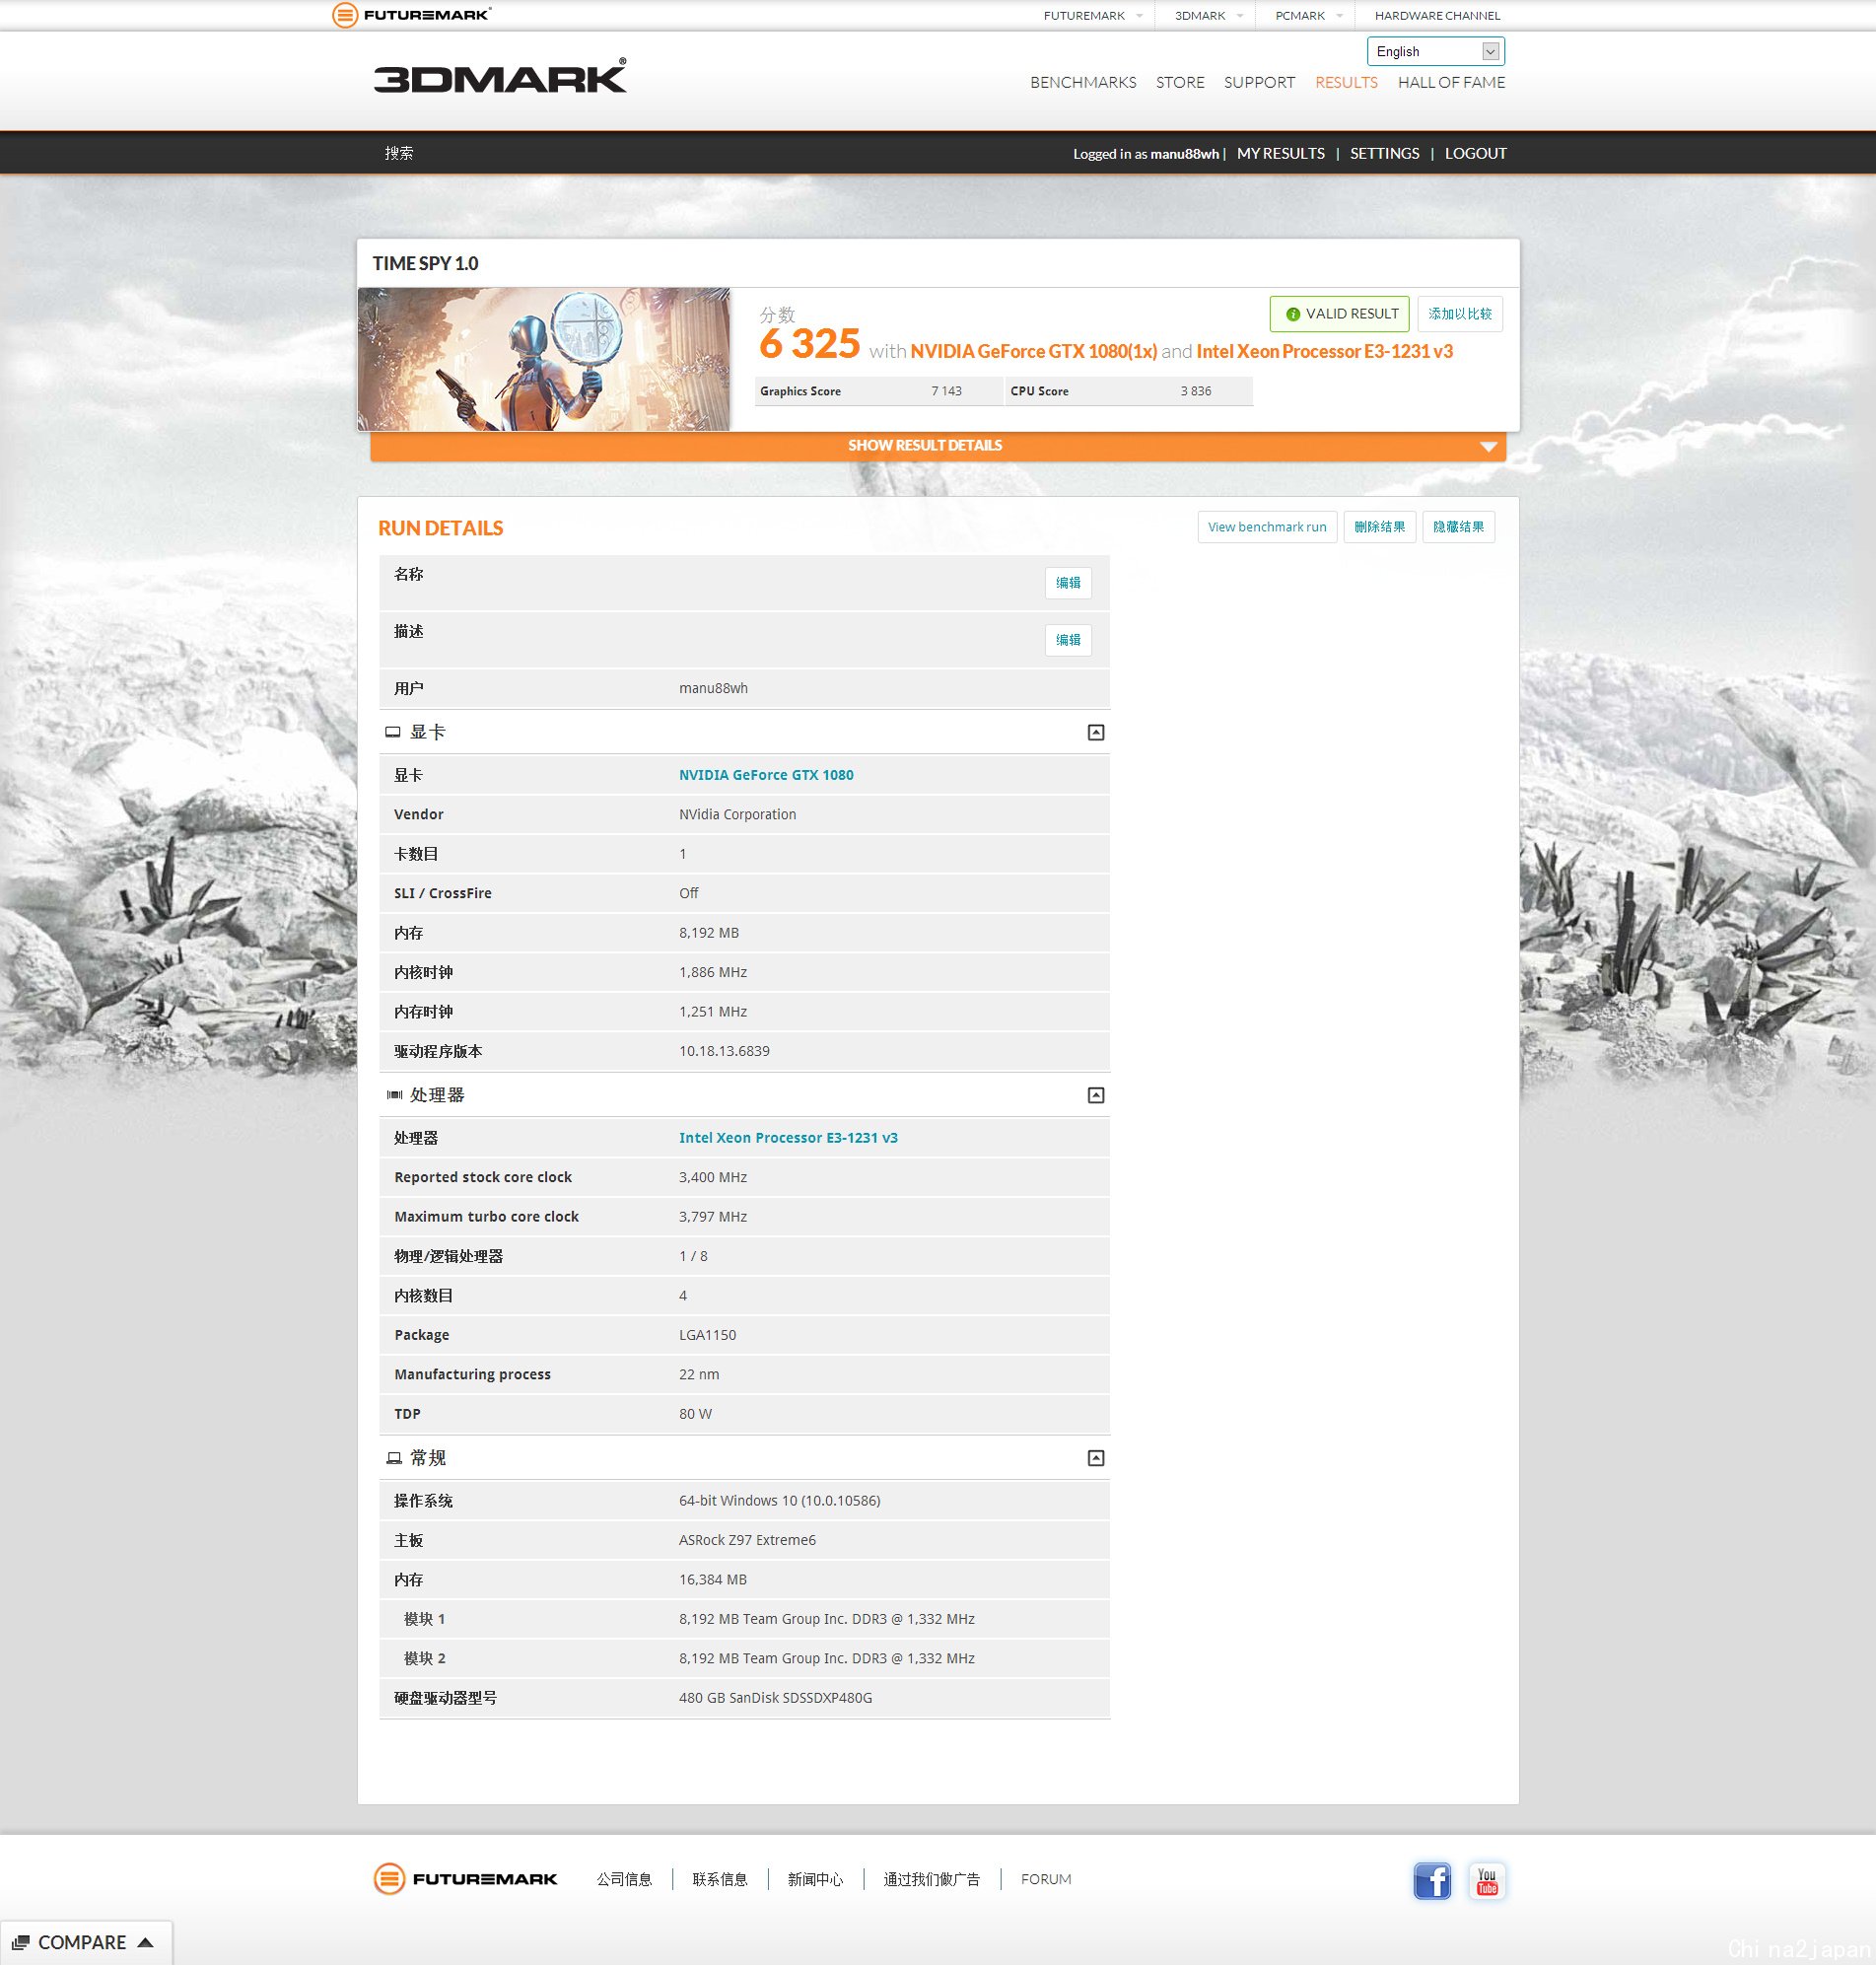Click Intel Xeon E3-1231 v3 in score header
Viewport: 1876px width, 1965px height.
tap(1324, 351)
